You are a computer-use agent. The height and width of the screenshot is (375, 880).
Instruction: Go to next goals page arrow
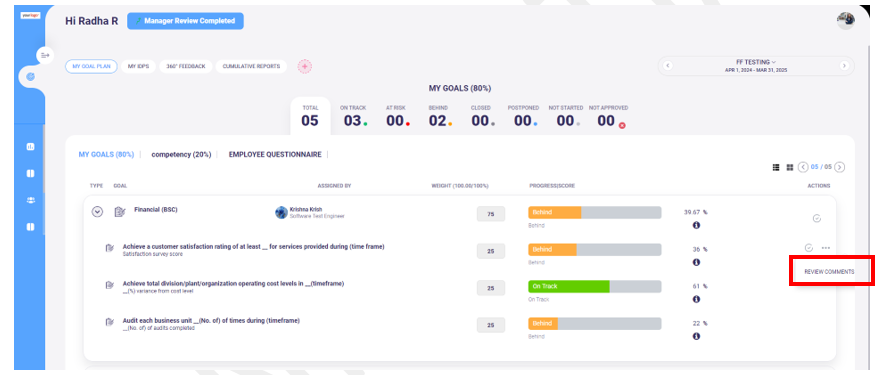click(x=840, y=167)
